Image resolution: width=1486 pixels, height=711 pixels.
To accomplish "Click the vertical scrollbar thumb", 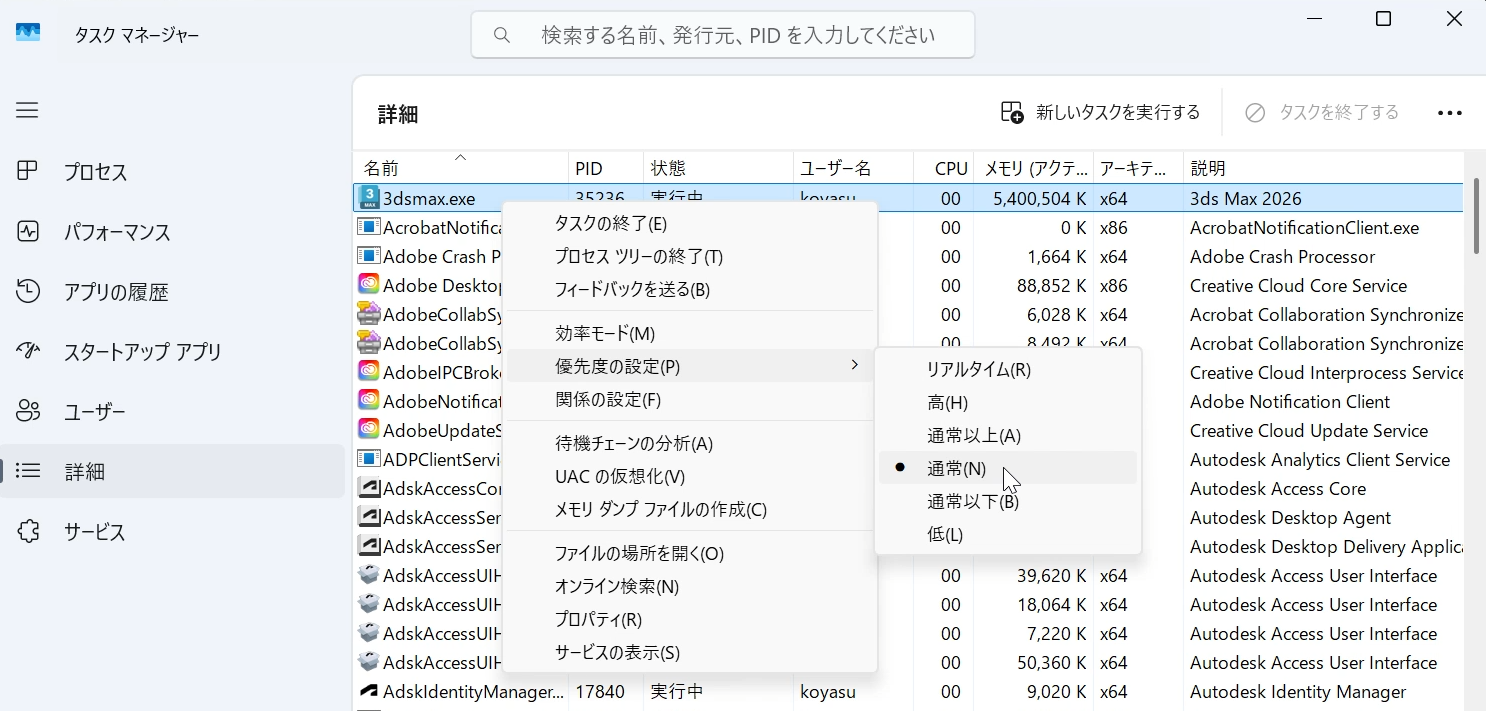I will (x=1476, y=216).
